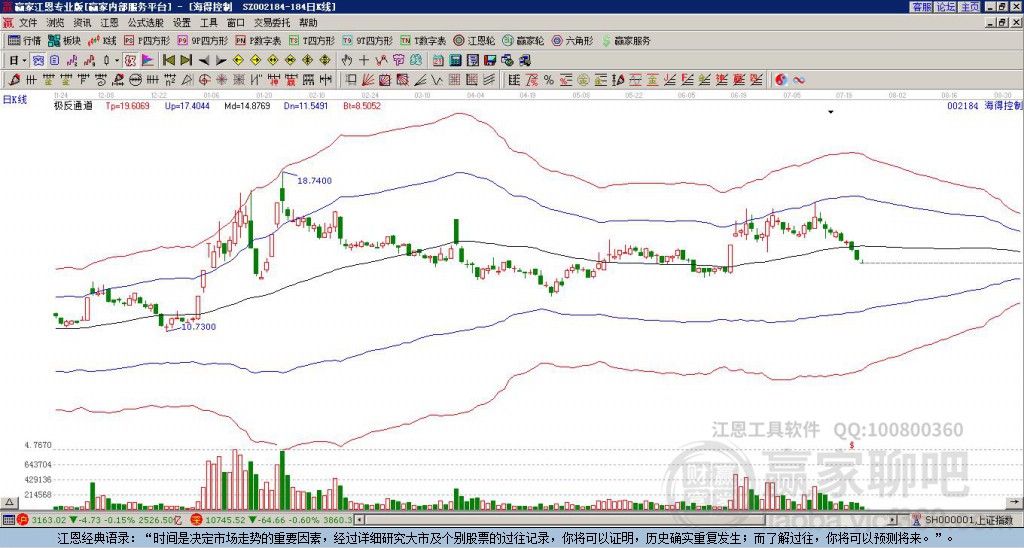The width and height of the screenshot is (1024, 548).
Task: Click the small grid icon in status bar
Action: tap(8, 520)
